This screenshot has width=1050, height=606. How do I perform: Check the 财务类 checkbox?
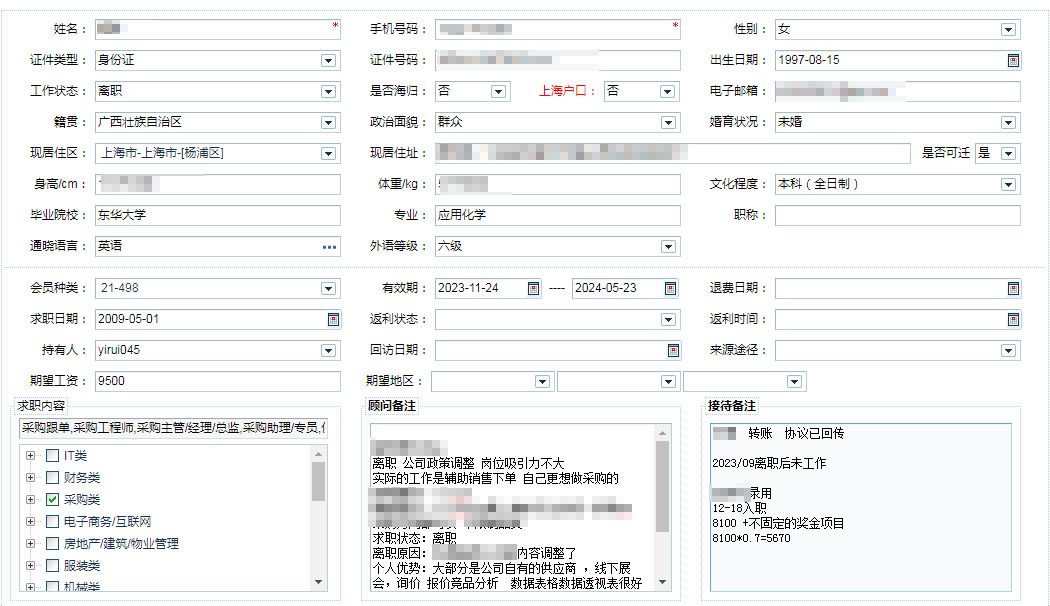tap(52, 477)
